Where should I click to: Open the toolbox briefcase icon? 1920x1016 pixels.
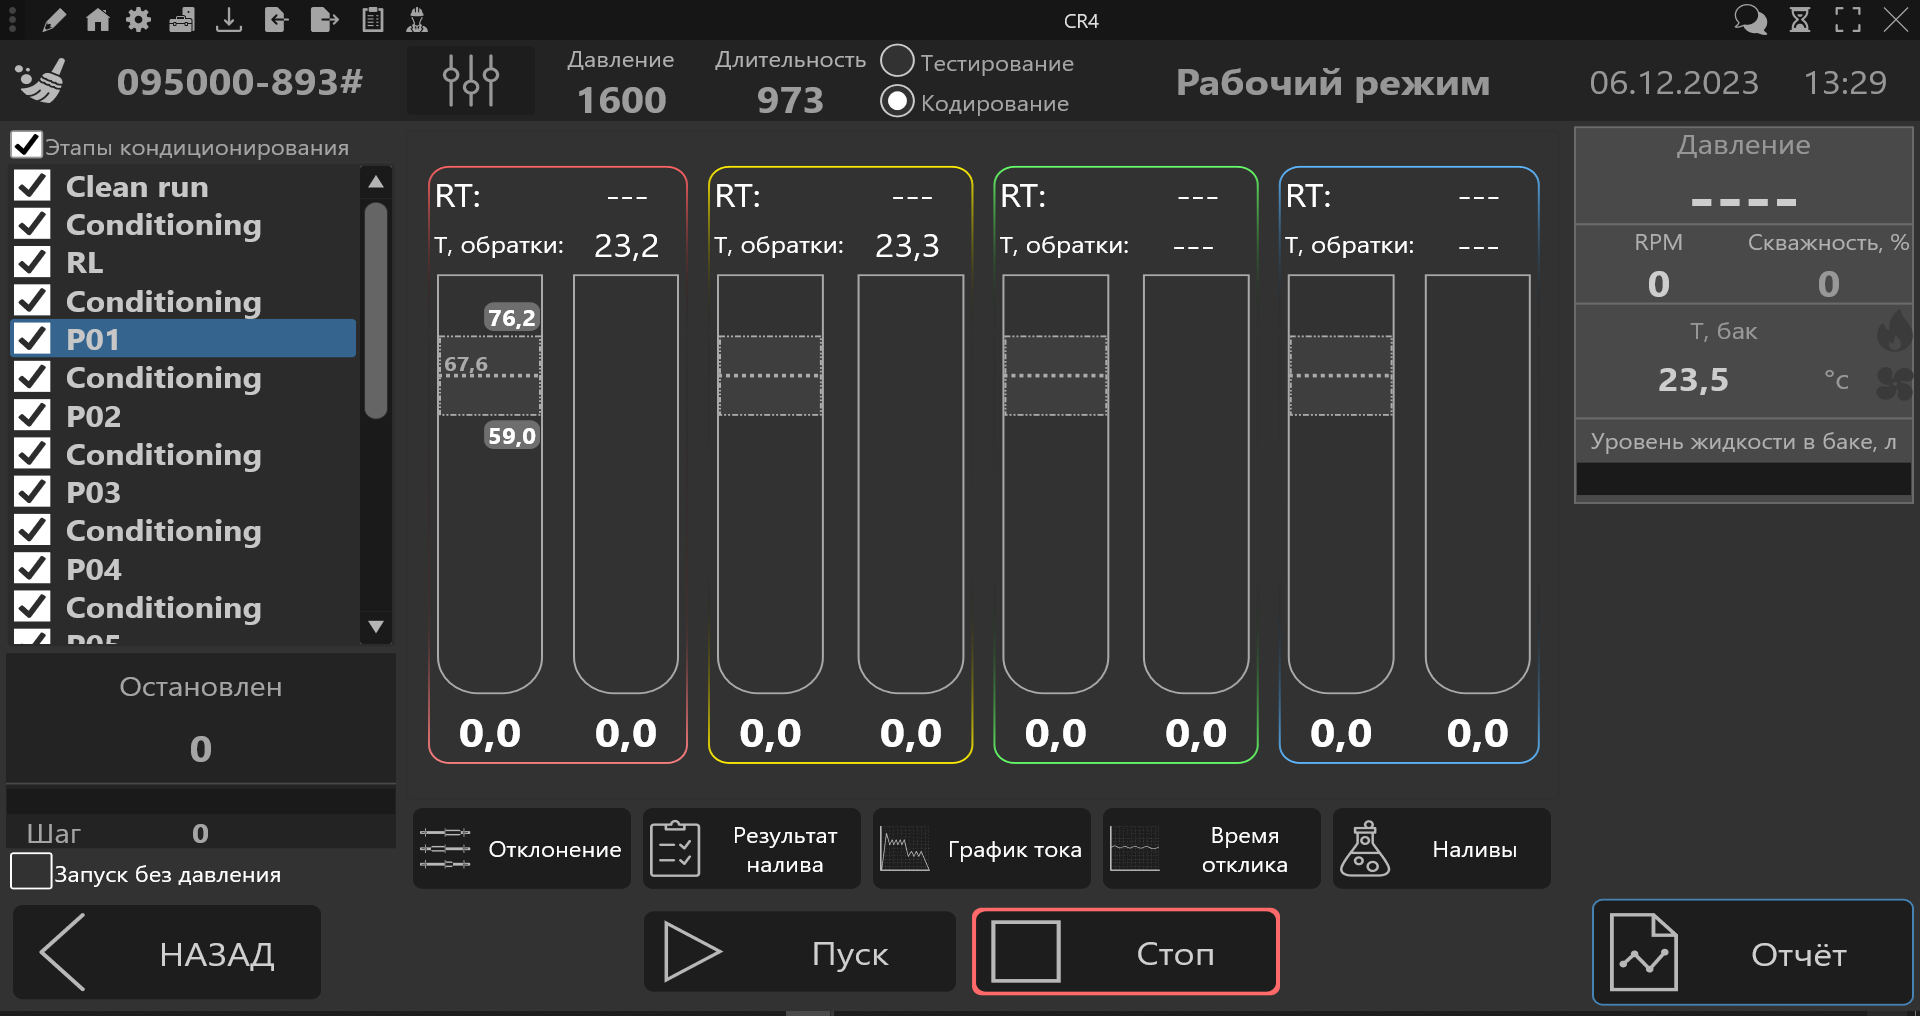182,20
